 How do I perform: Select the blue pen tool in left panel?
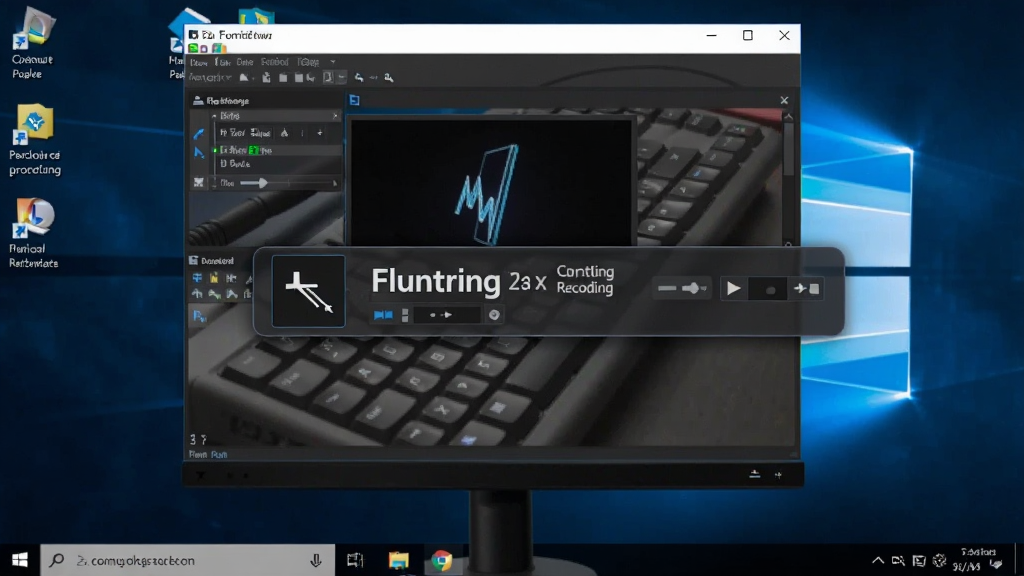(199, 134)
